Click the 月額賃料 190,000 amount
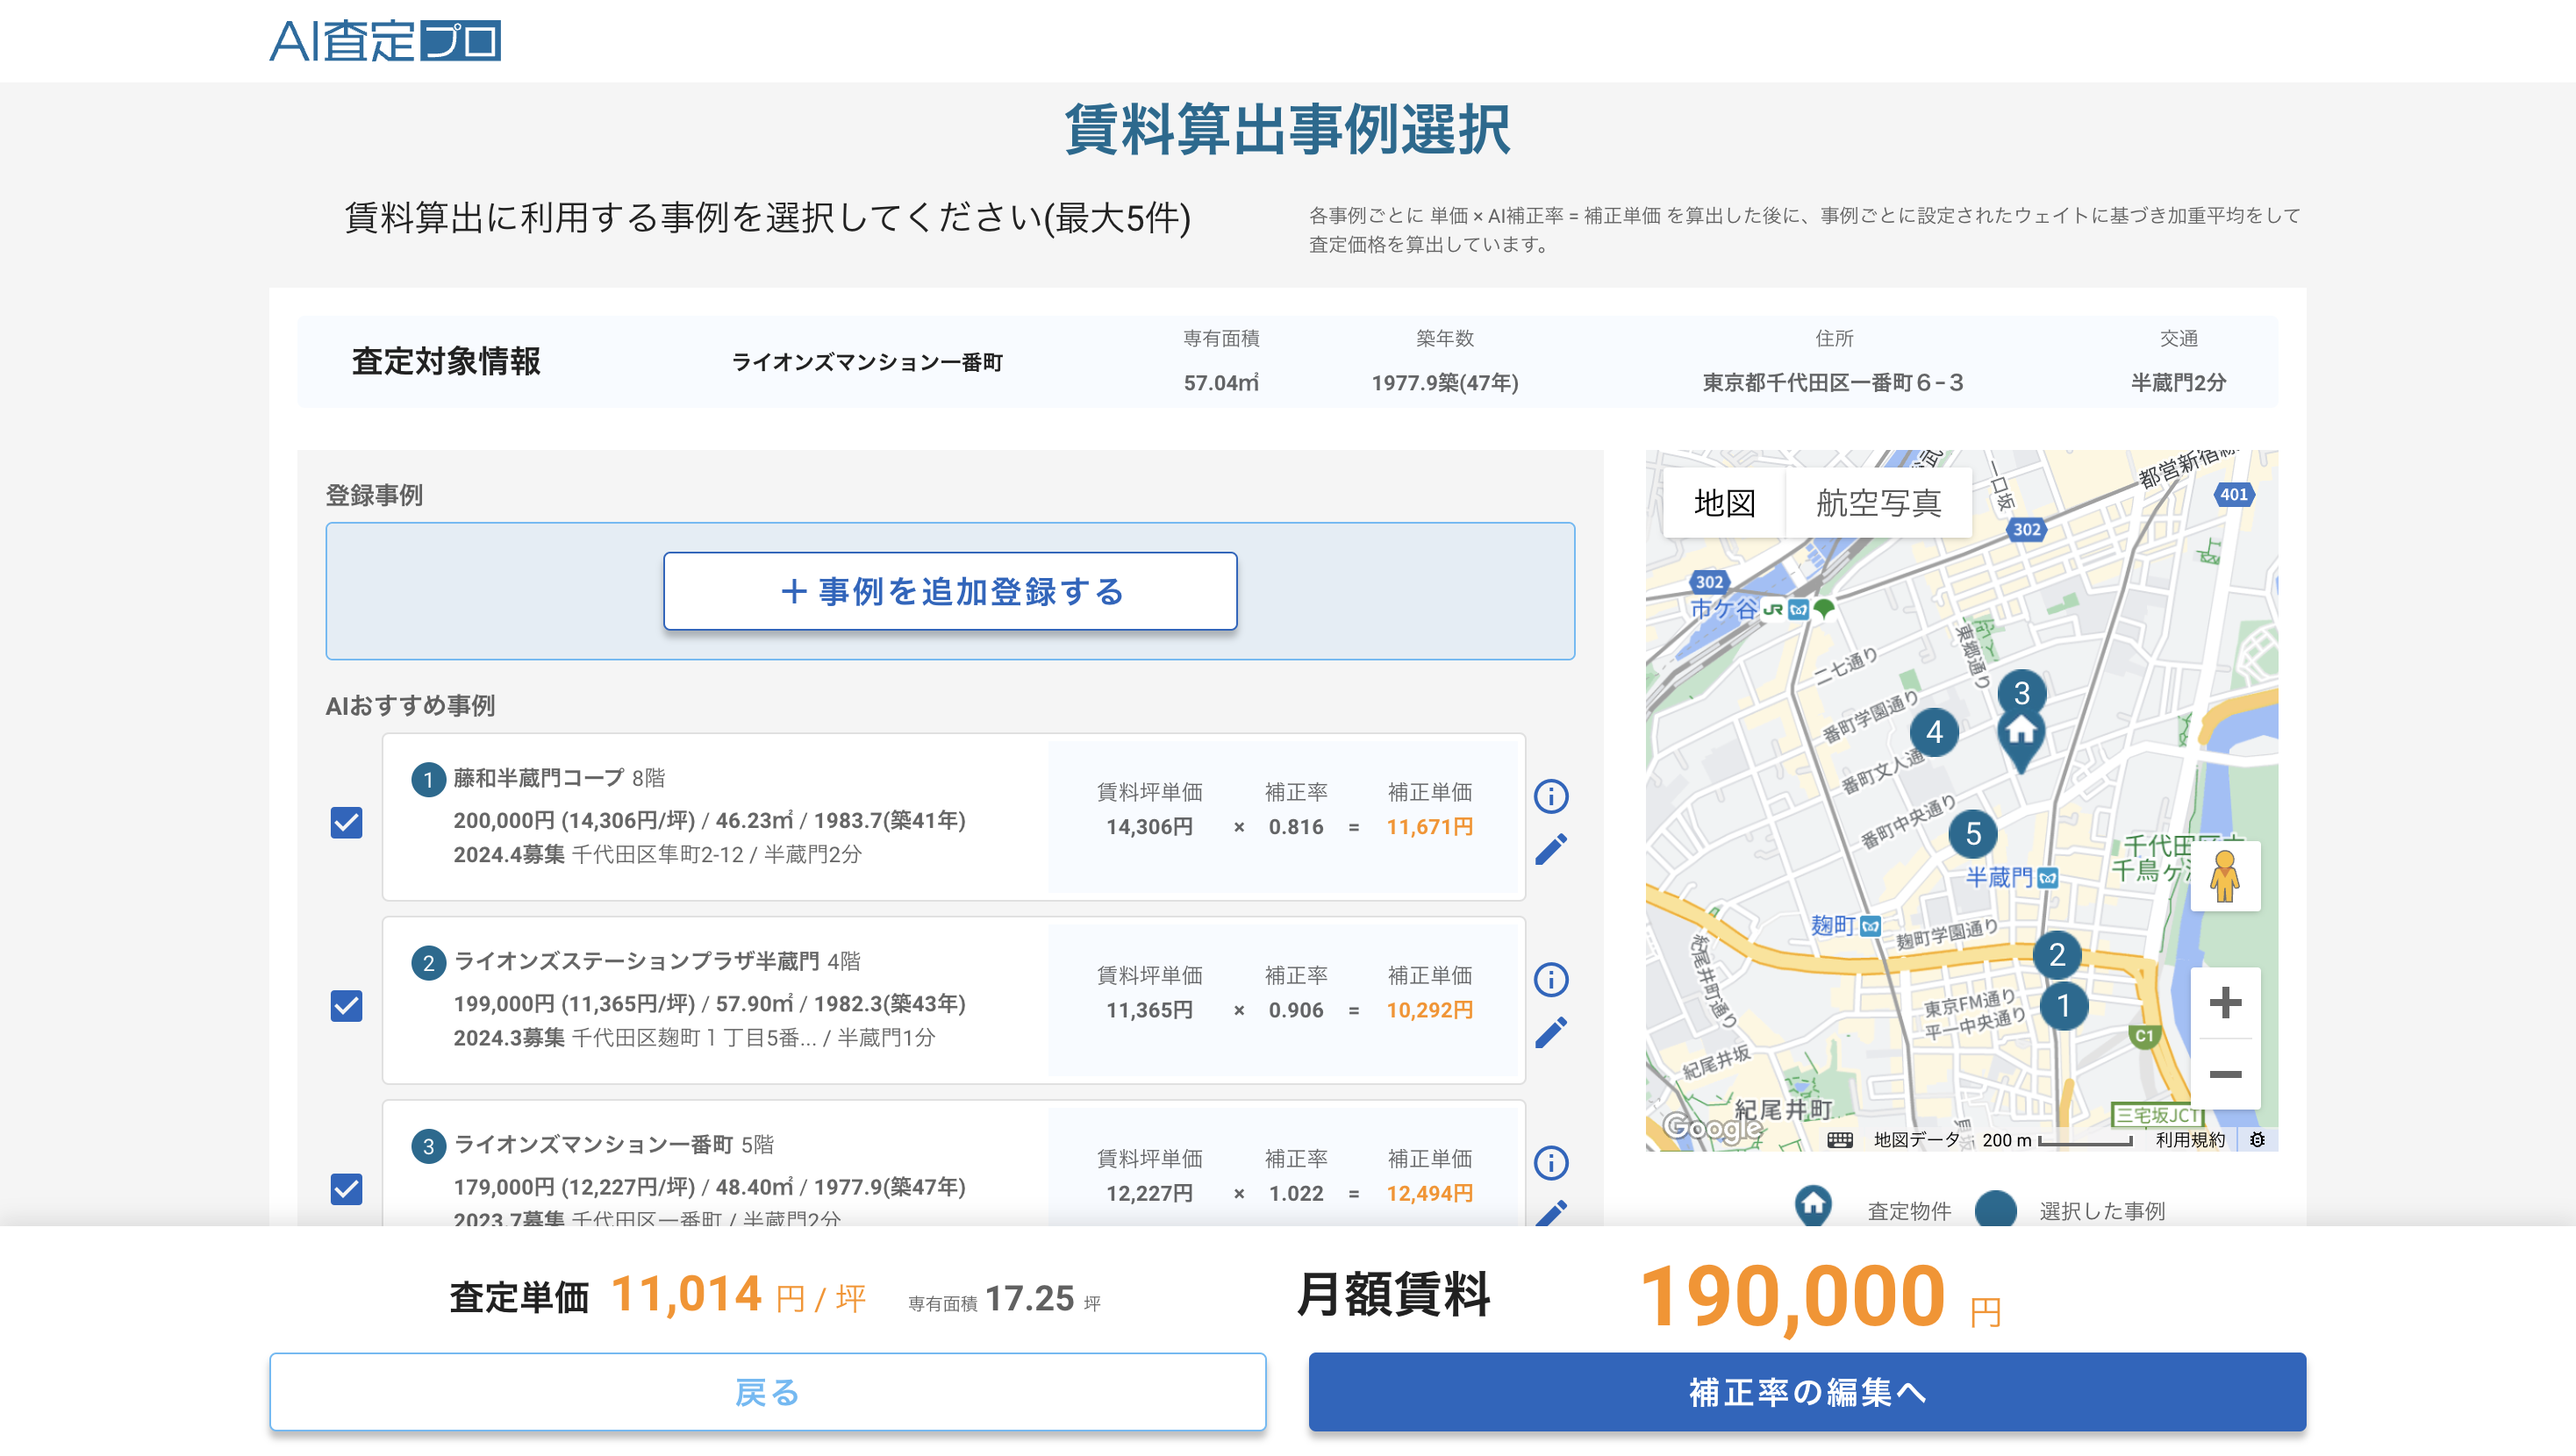 pyautogui.click(x=1793, y=1296)
